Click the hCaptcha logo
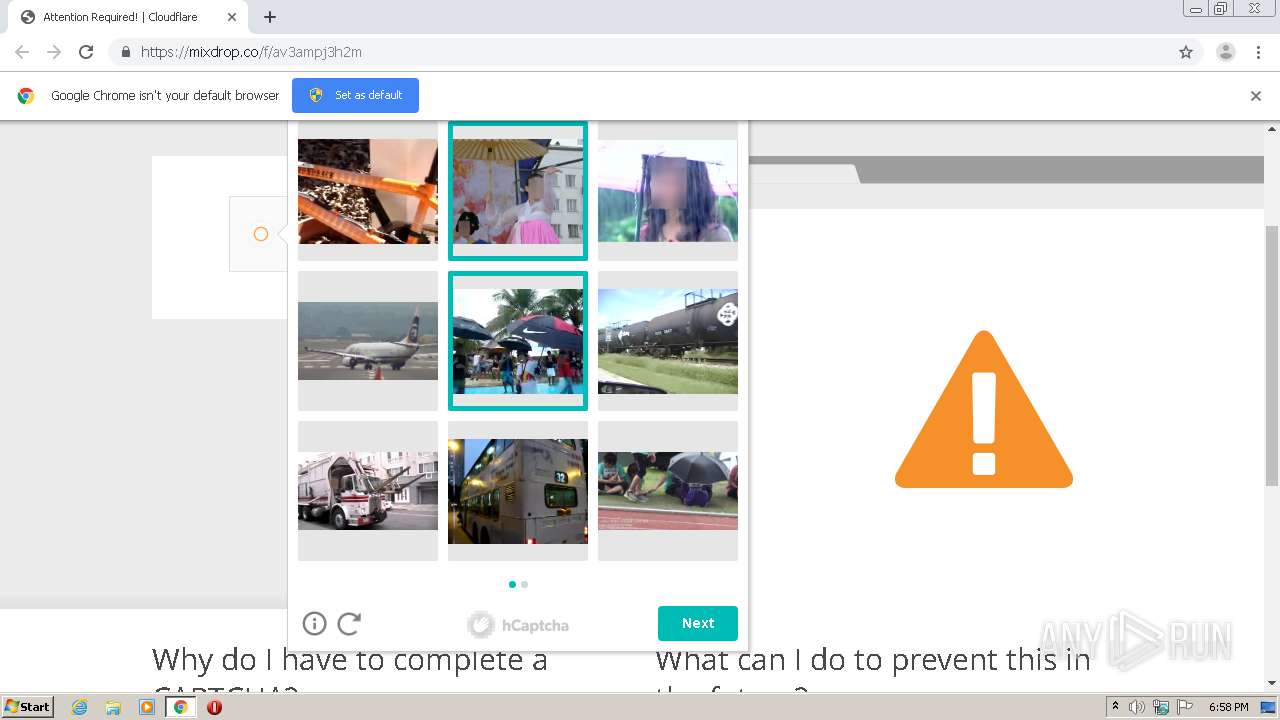 pos(518,625)
